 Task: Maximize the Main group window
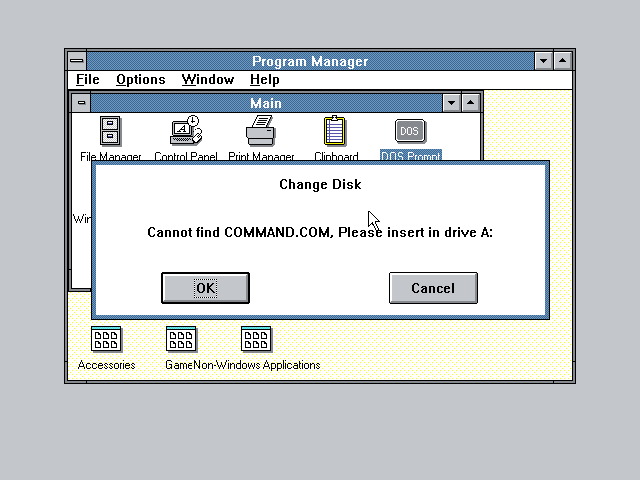[471, 103]
